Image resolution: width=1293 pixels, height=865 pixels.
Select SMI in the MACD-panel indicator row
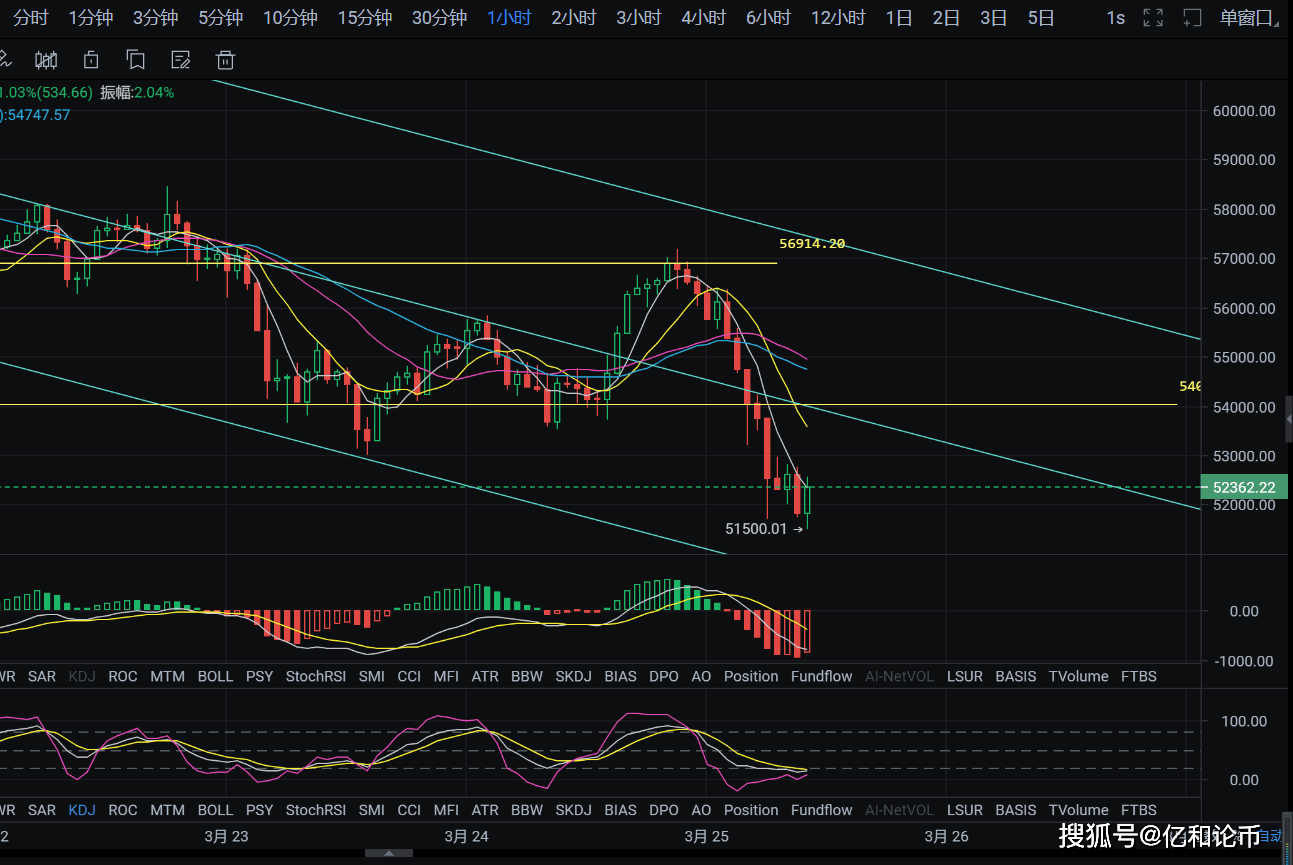371,676
